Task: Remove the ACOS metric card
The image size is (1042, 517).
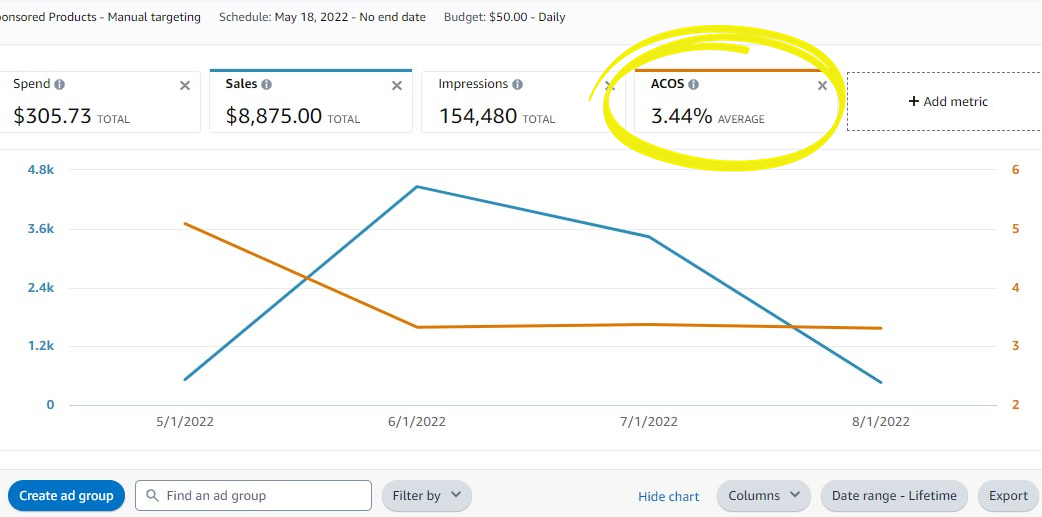Action: (x=822, y=86)
